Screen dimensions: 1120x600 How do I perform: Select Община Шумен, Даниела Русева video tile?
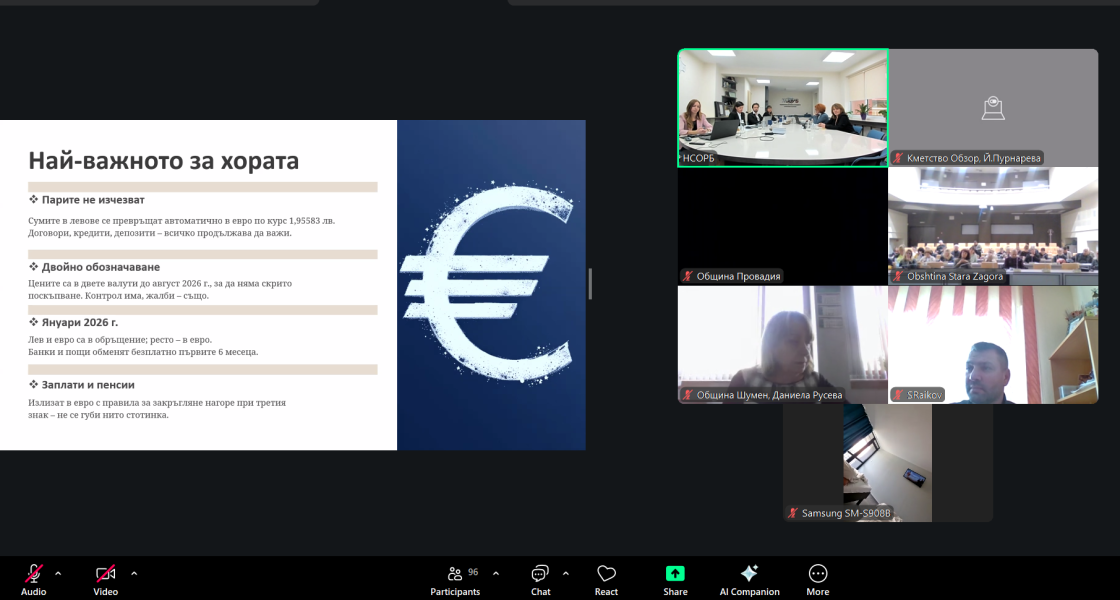click(783, 345)
